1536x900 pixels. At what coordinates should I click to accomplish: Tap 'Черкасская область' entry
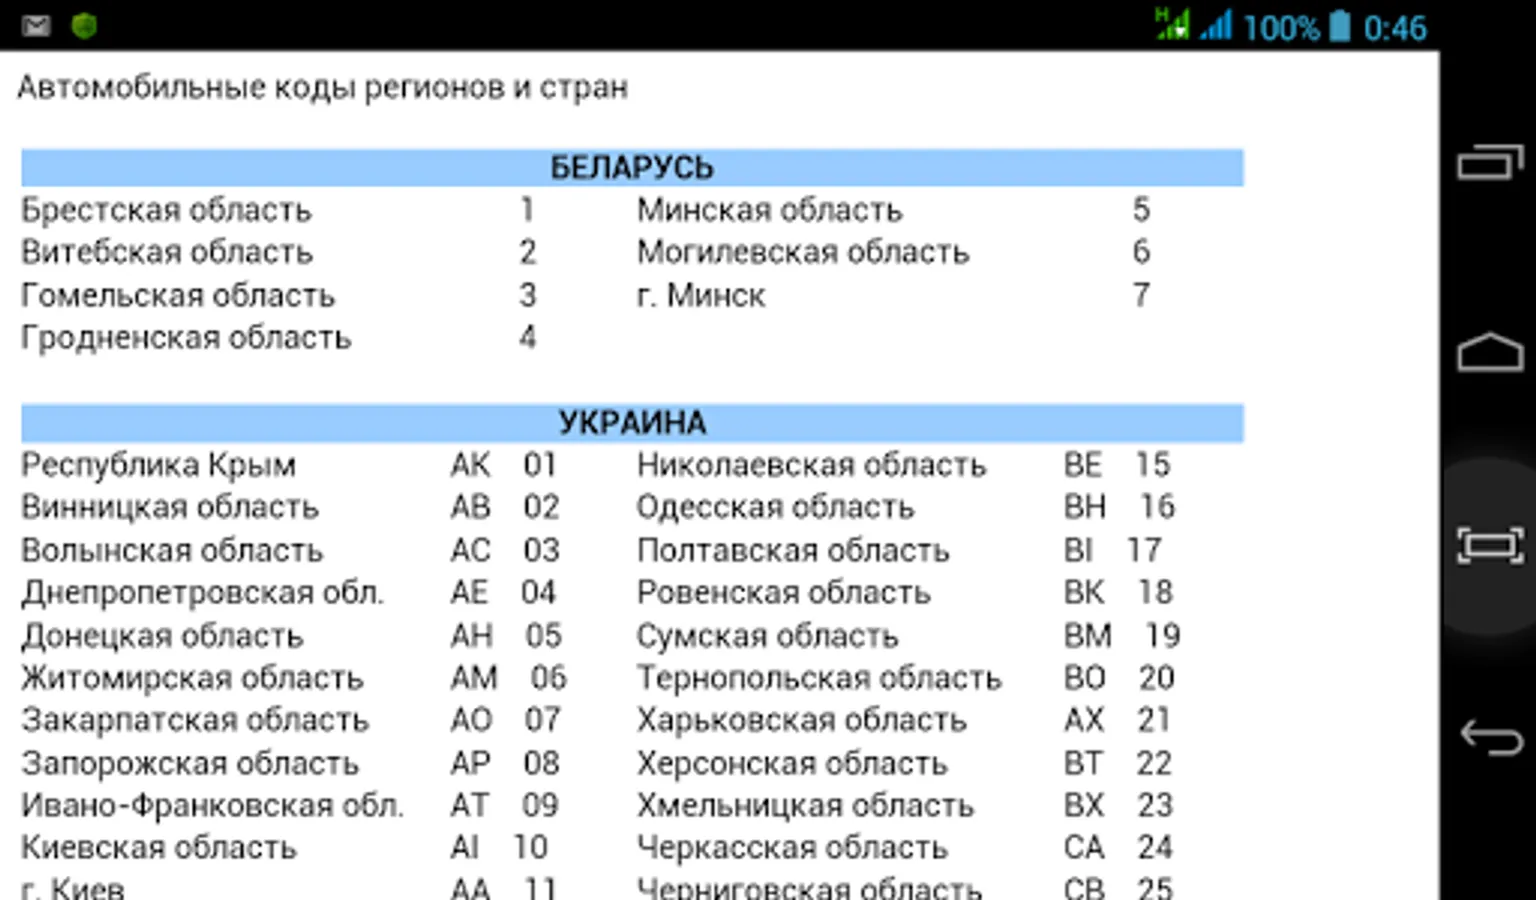(792, 848)
